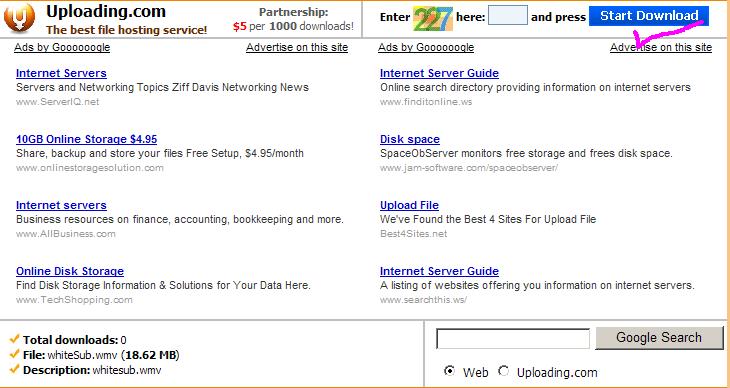Click the right Advertise on this site link
This screenshot has height=388, width=730.
(x=661, y=48)
